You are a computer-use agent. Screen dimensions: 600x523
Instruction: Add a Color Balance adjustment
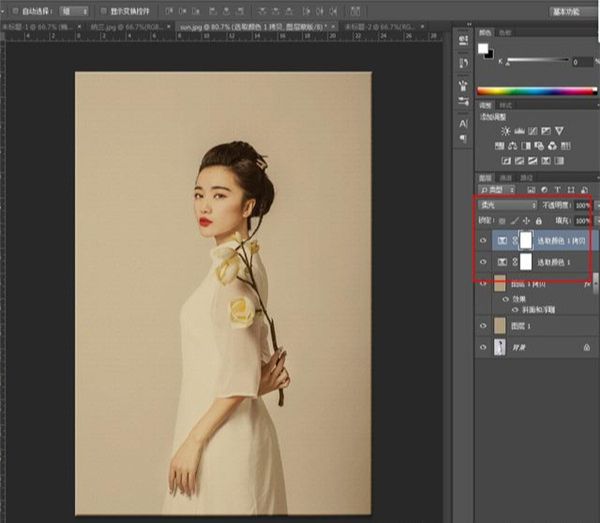coord(513,146)
